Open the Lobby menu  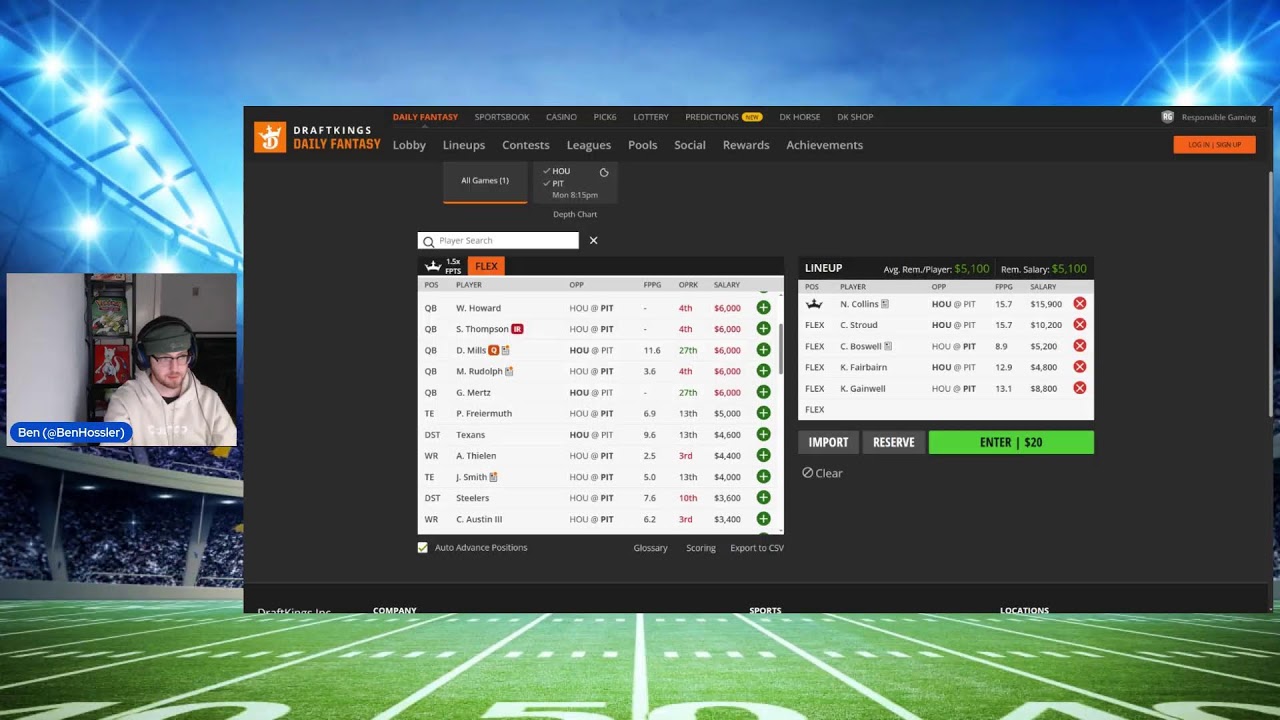coord(409,145)
